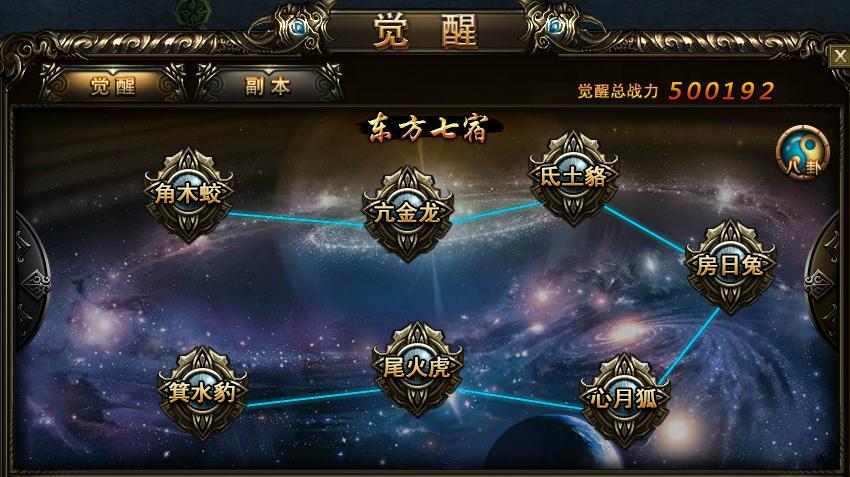Close the 觉醒 panel with X
Screen dimensions: 850x477
click(x=840, y=56)
